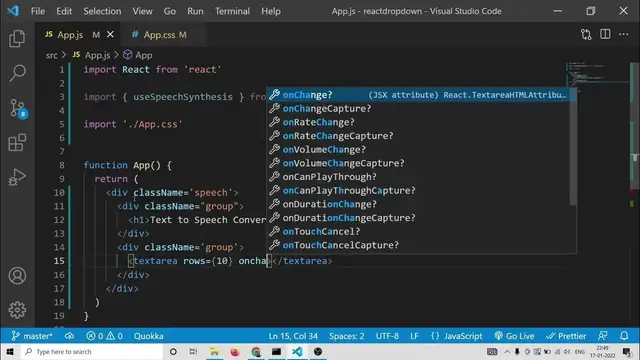The width and height of the screenshot is (640, 360).
Task: Open the Explorer view in activity bar
Action: (x=17, y=39)
